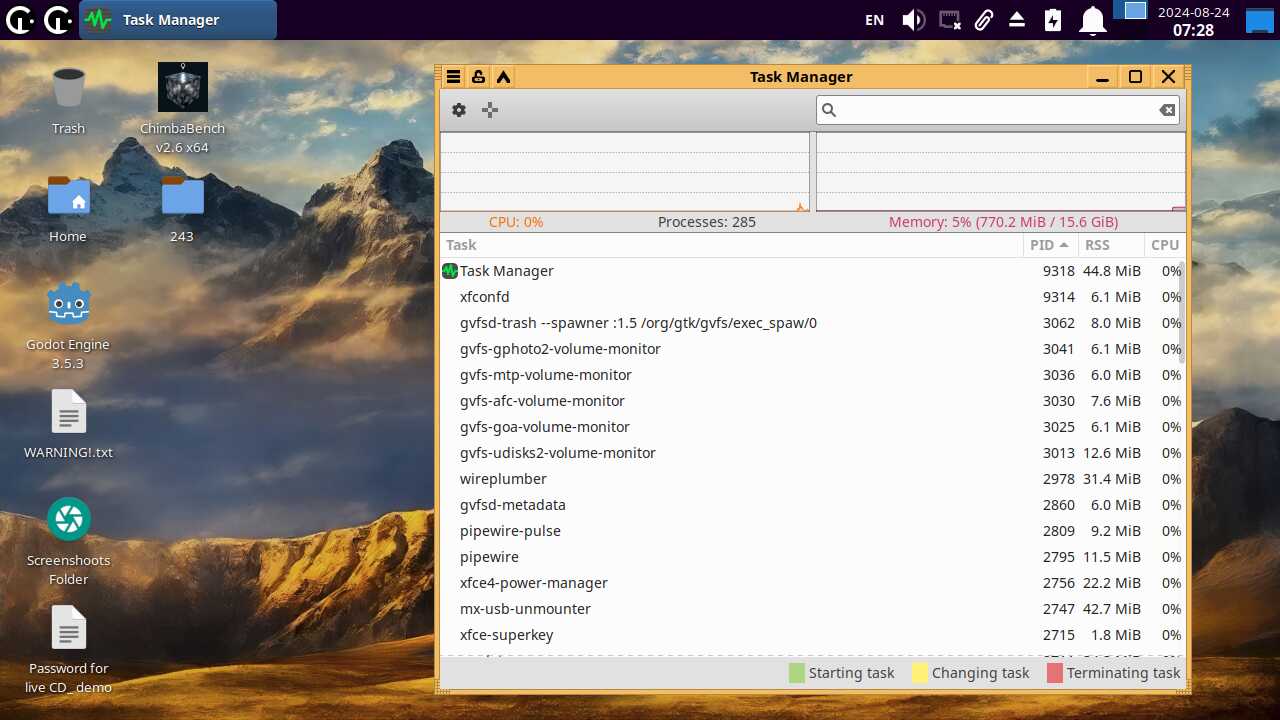
Task: Focus the process search input field
Action: point(998,110)
